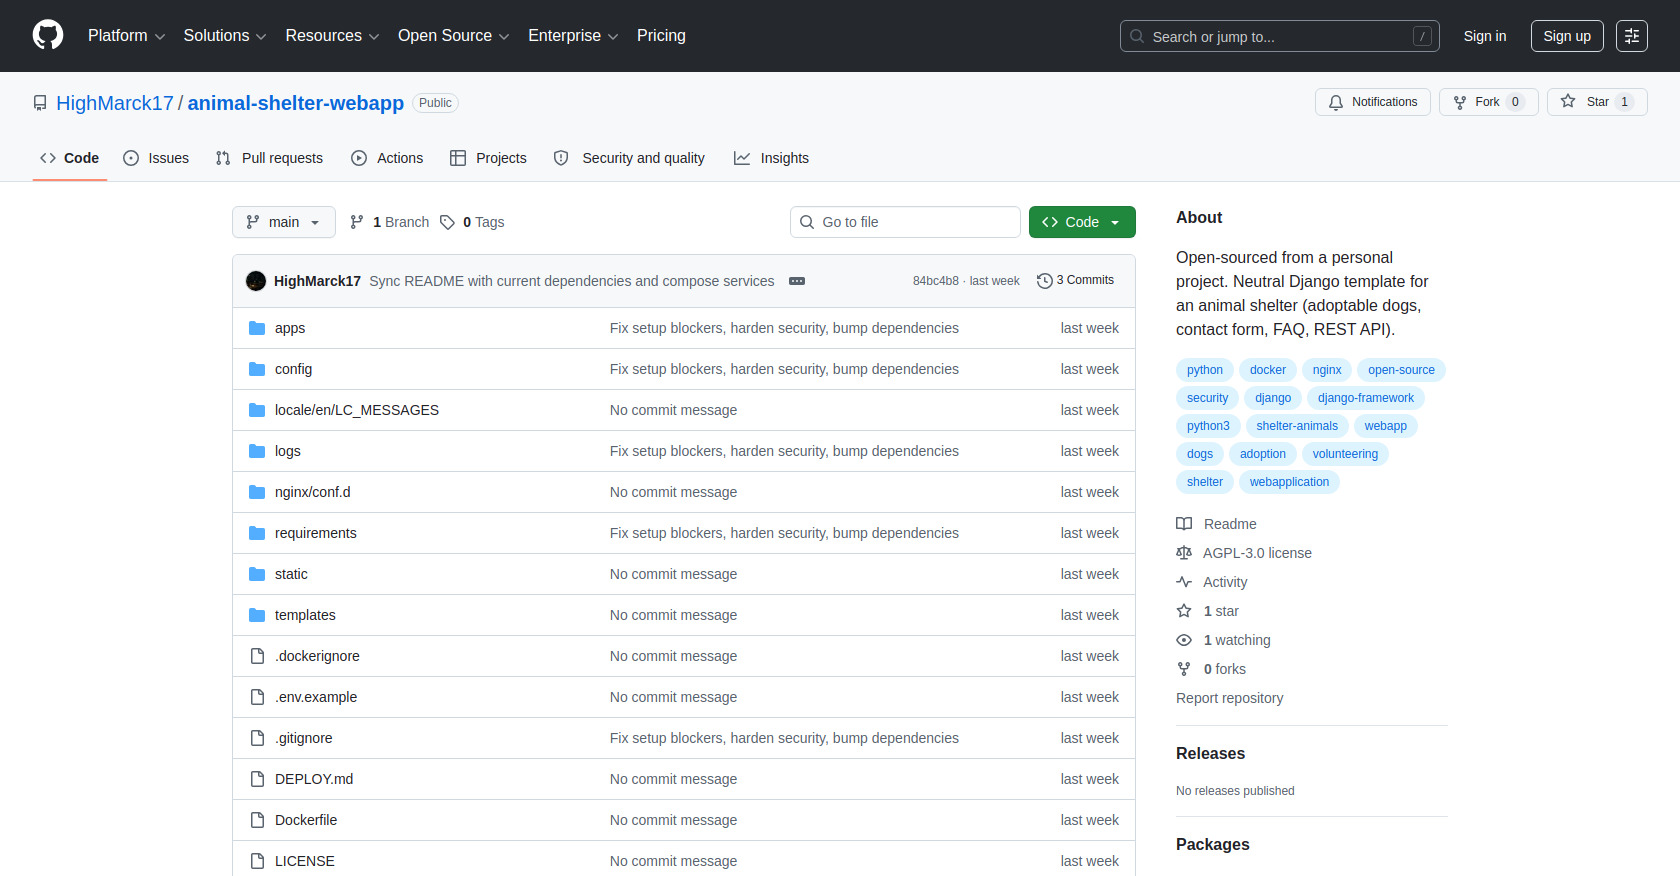Star this repository
Viewport: 1680px width, 876px height.
point(1597,102)
